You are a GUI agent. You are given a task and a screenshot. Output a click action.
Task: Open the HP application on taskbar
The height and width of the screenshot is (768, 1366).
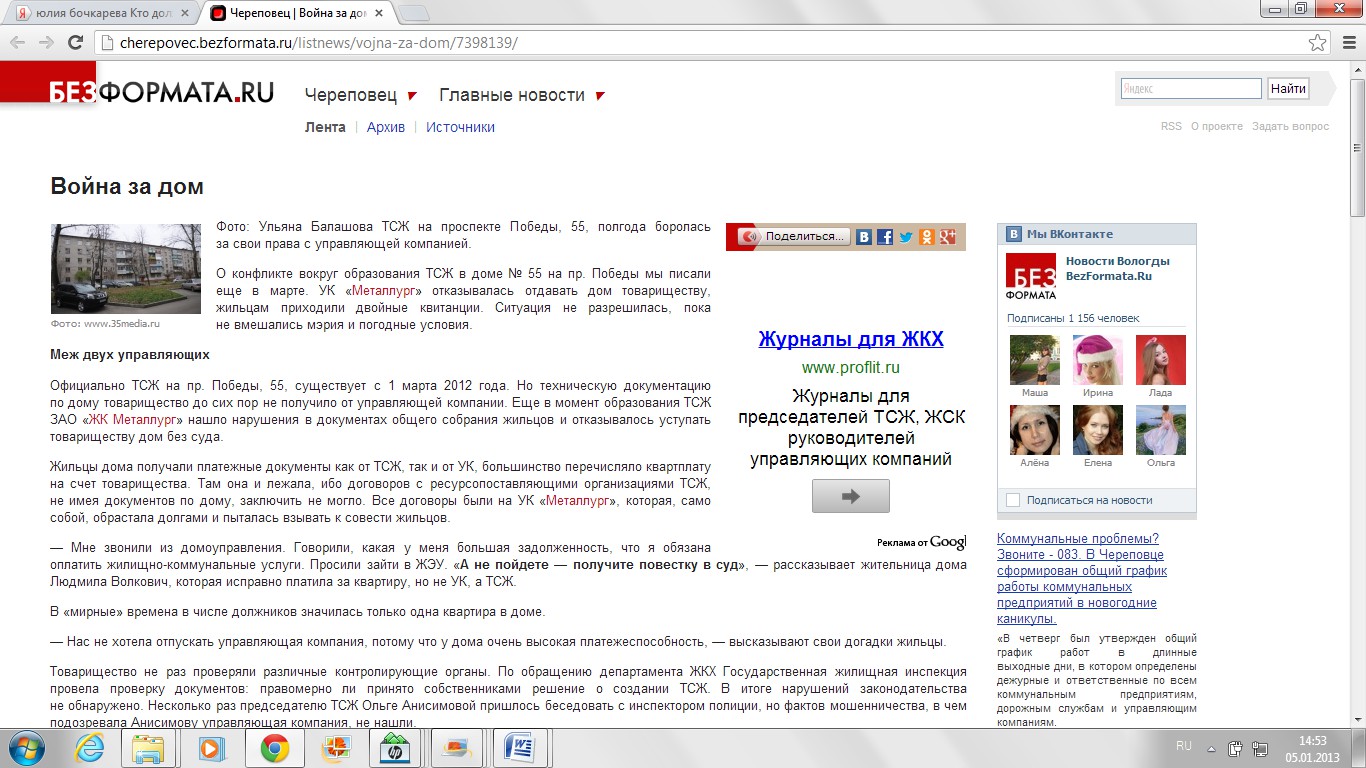point(394,748)
